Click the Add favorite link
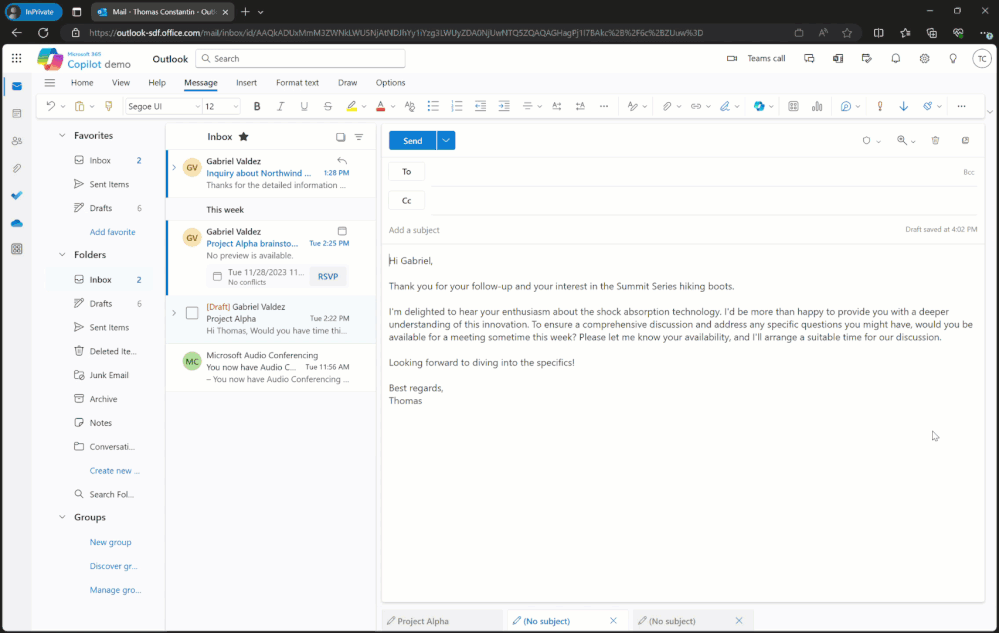This screenshot has height=633, width=999. [x=110, y=232]
